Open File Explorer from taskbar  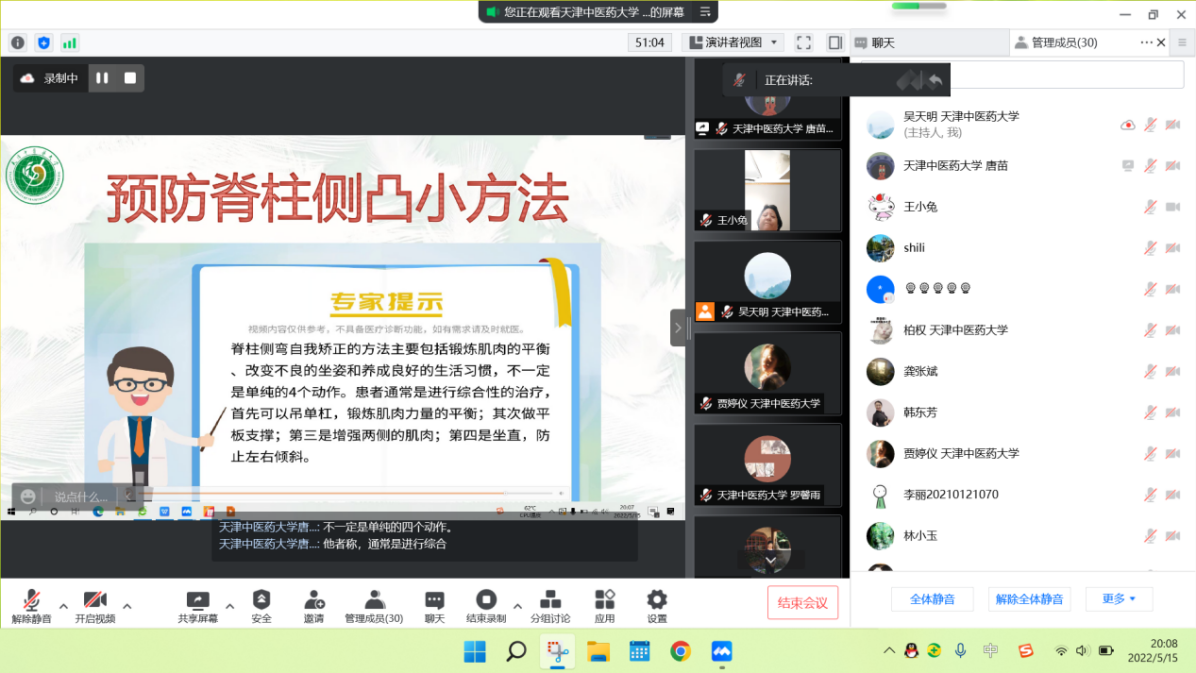pos(598,652)
